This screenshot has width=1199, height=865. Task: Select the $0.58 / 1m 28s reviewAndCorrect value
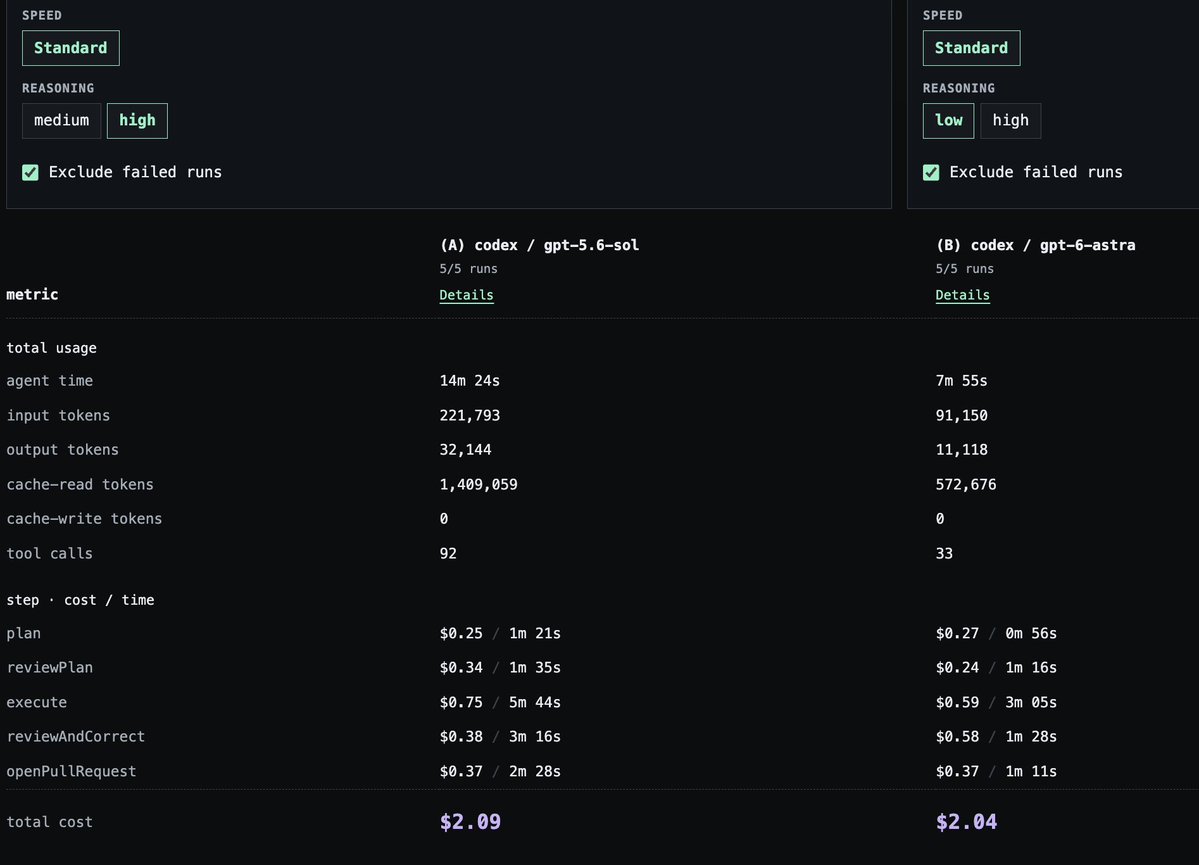pyautogui.click(x=996, y=737)
